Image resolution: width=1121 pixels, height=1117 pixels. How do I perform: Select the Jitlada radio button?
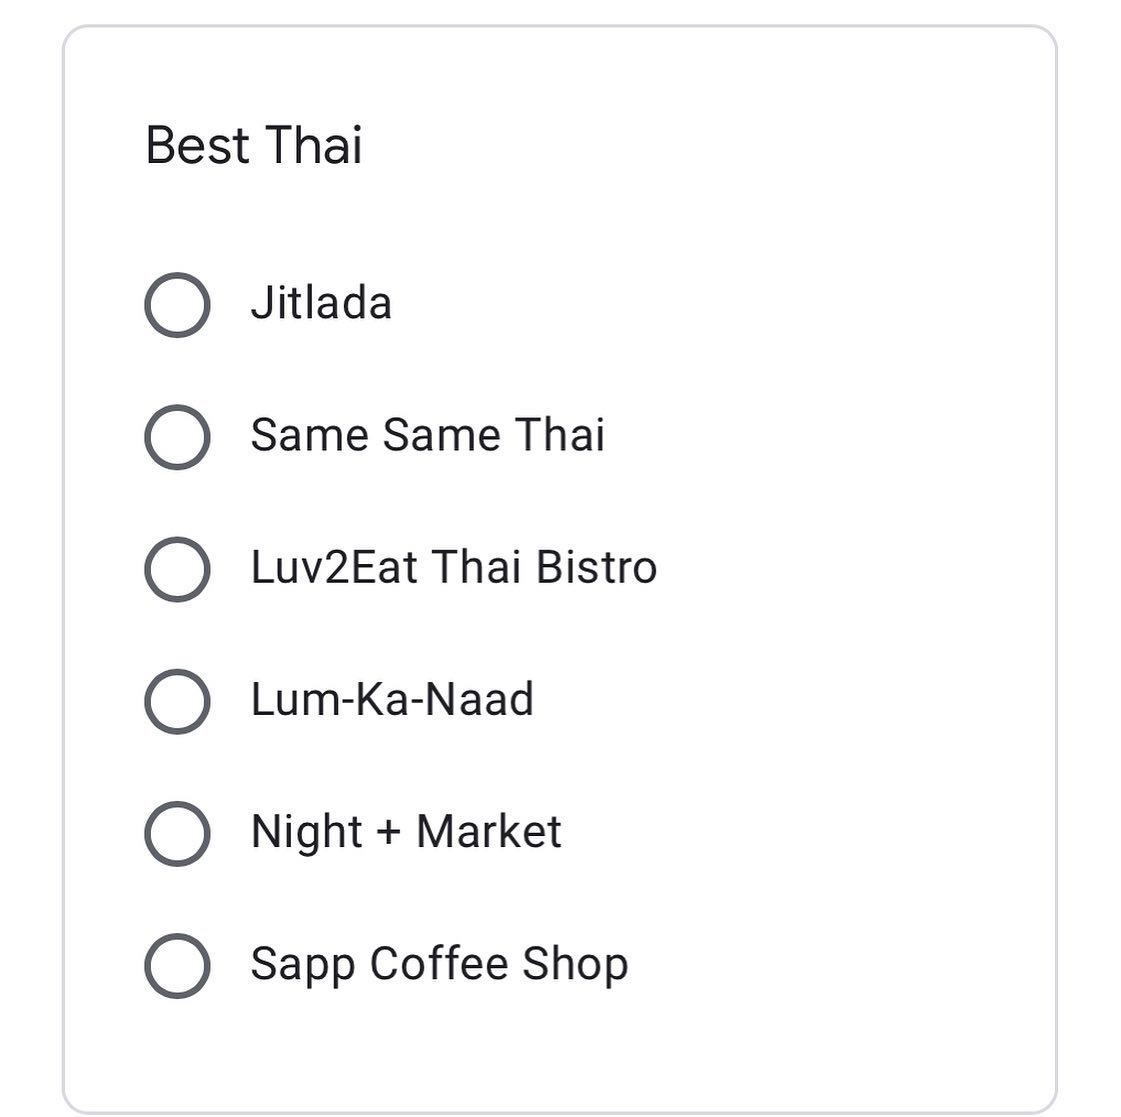click(177, 304)
